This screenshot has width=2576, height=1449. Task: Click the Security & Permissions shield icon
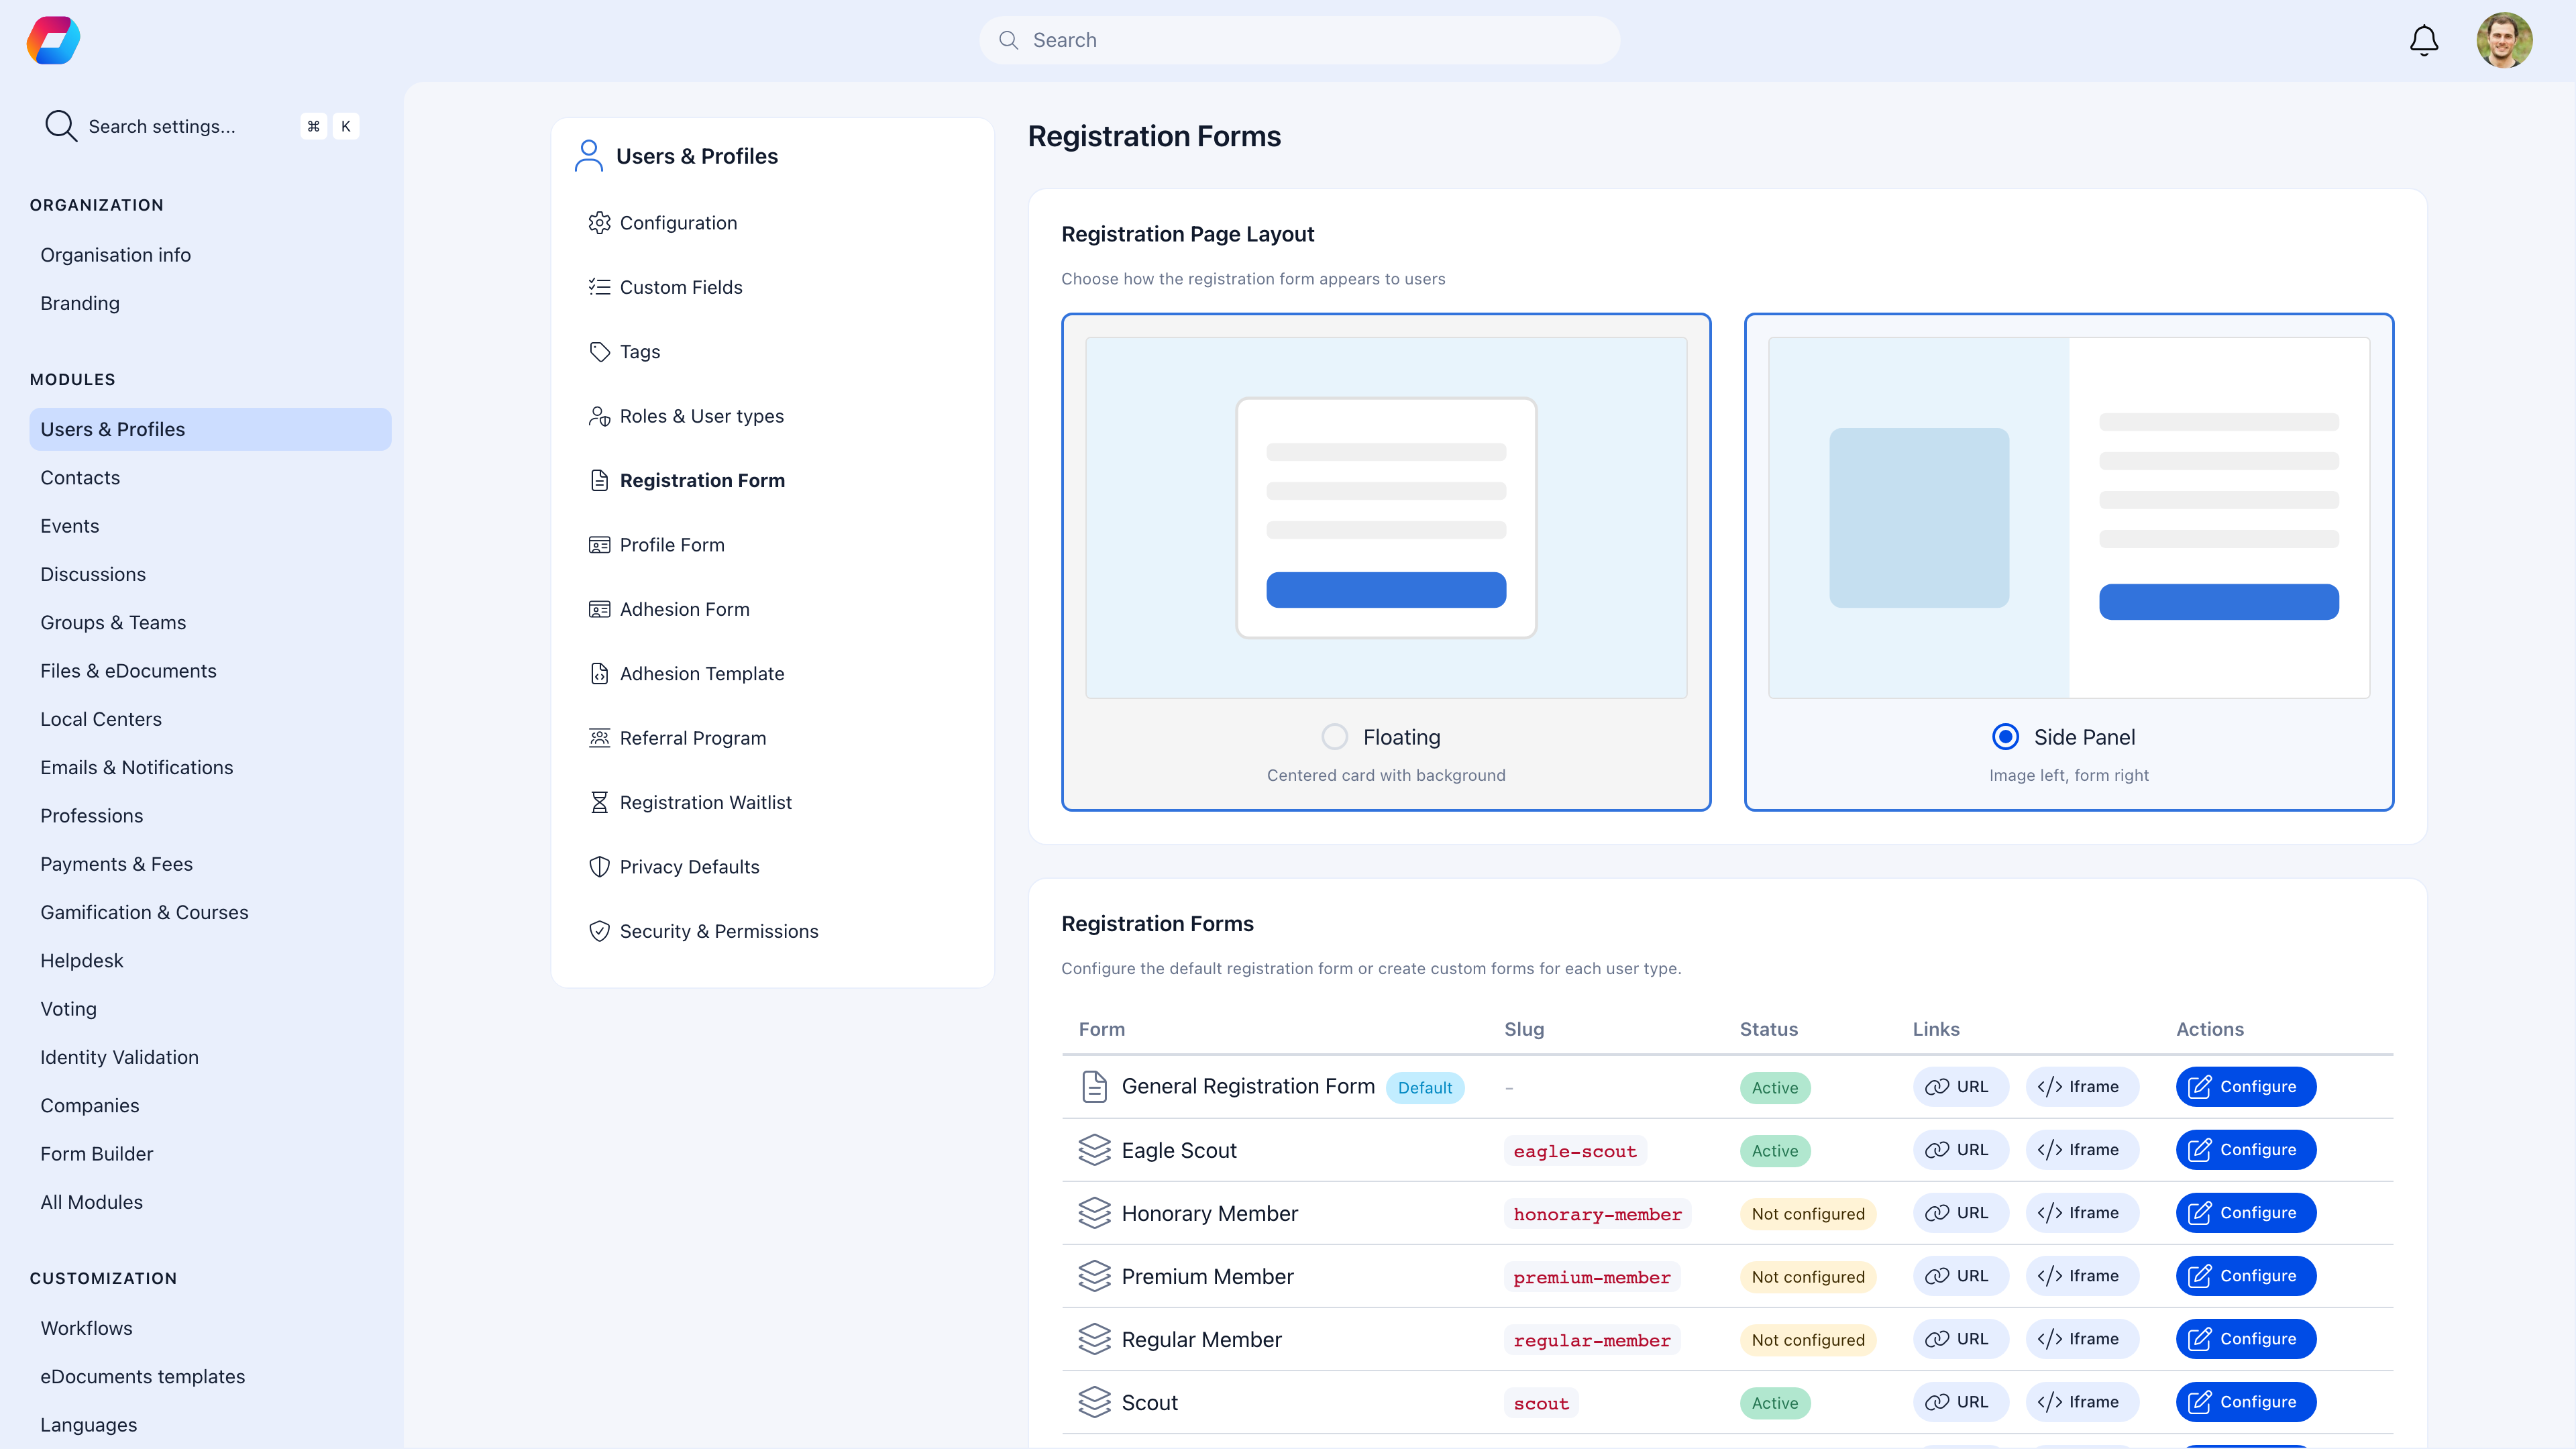(x=599, y=930)
